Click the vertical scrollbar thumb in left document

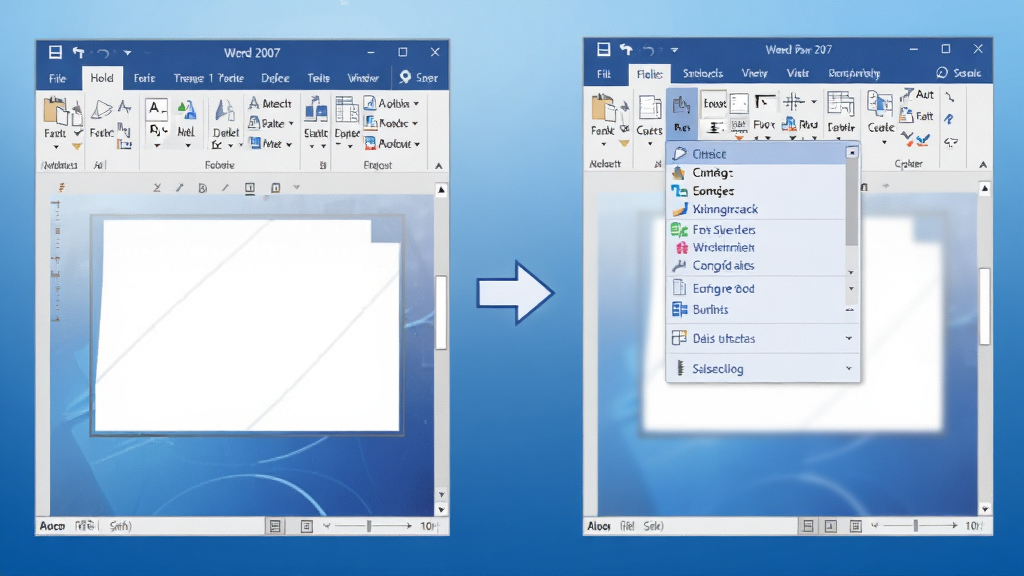441,312
